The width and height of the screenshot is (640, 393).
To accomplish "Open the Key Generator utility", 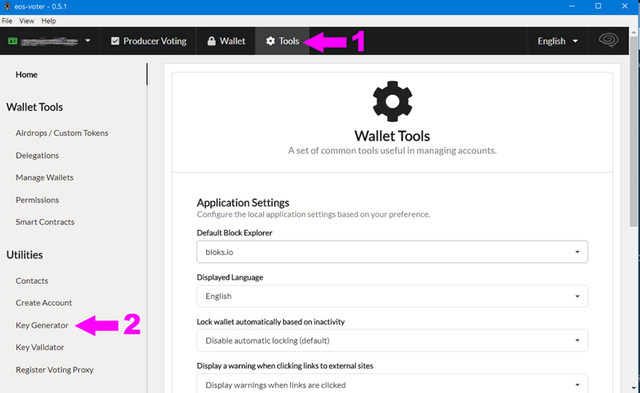I will pos(42,325).
